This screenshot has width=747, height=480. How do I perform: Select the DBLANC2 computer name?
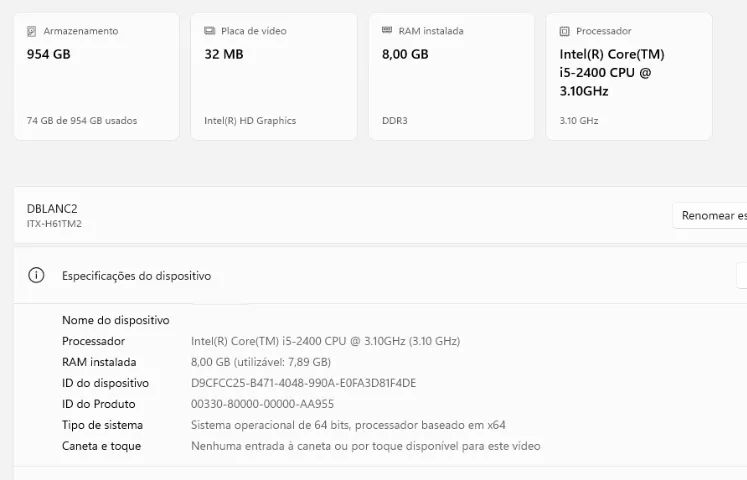[x=52, y=208]
